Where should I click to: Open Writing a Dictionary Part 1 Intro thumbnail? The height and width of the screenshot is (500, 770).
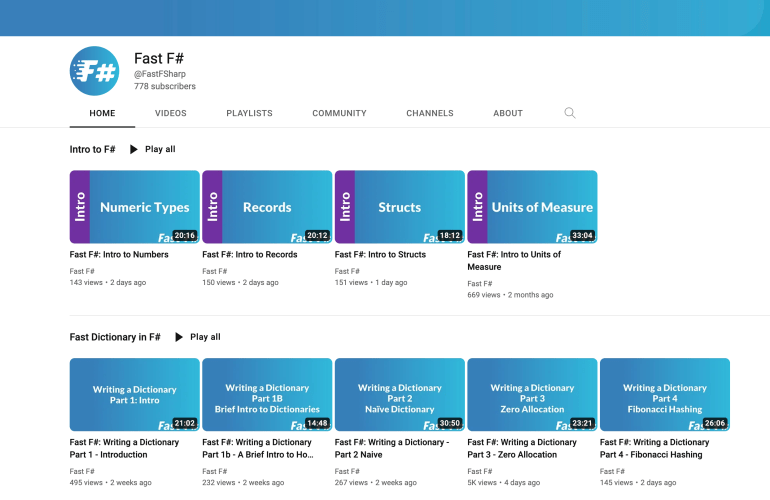pos(134,394)
